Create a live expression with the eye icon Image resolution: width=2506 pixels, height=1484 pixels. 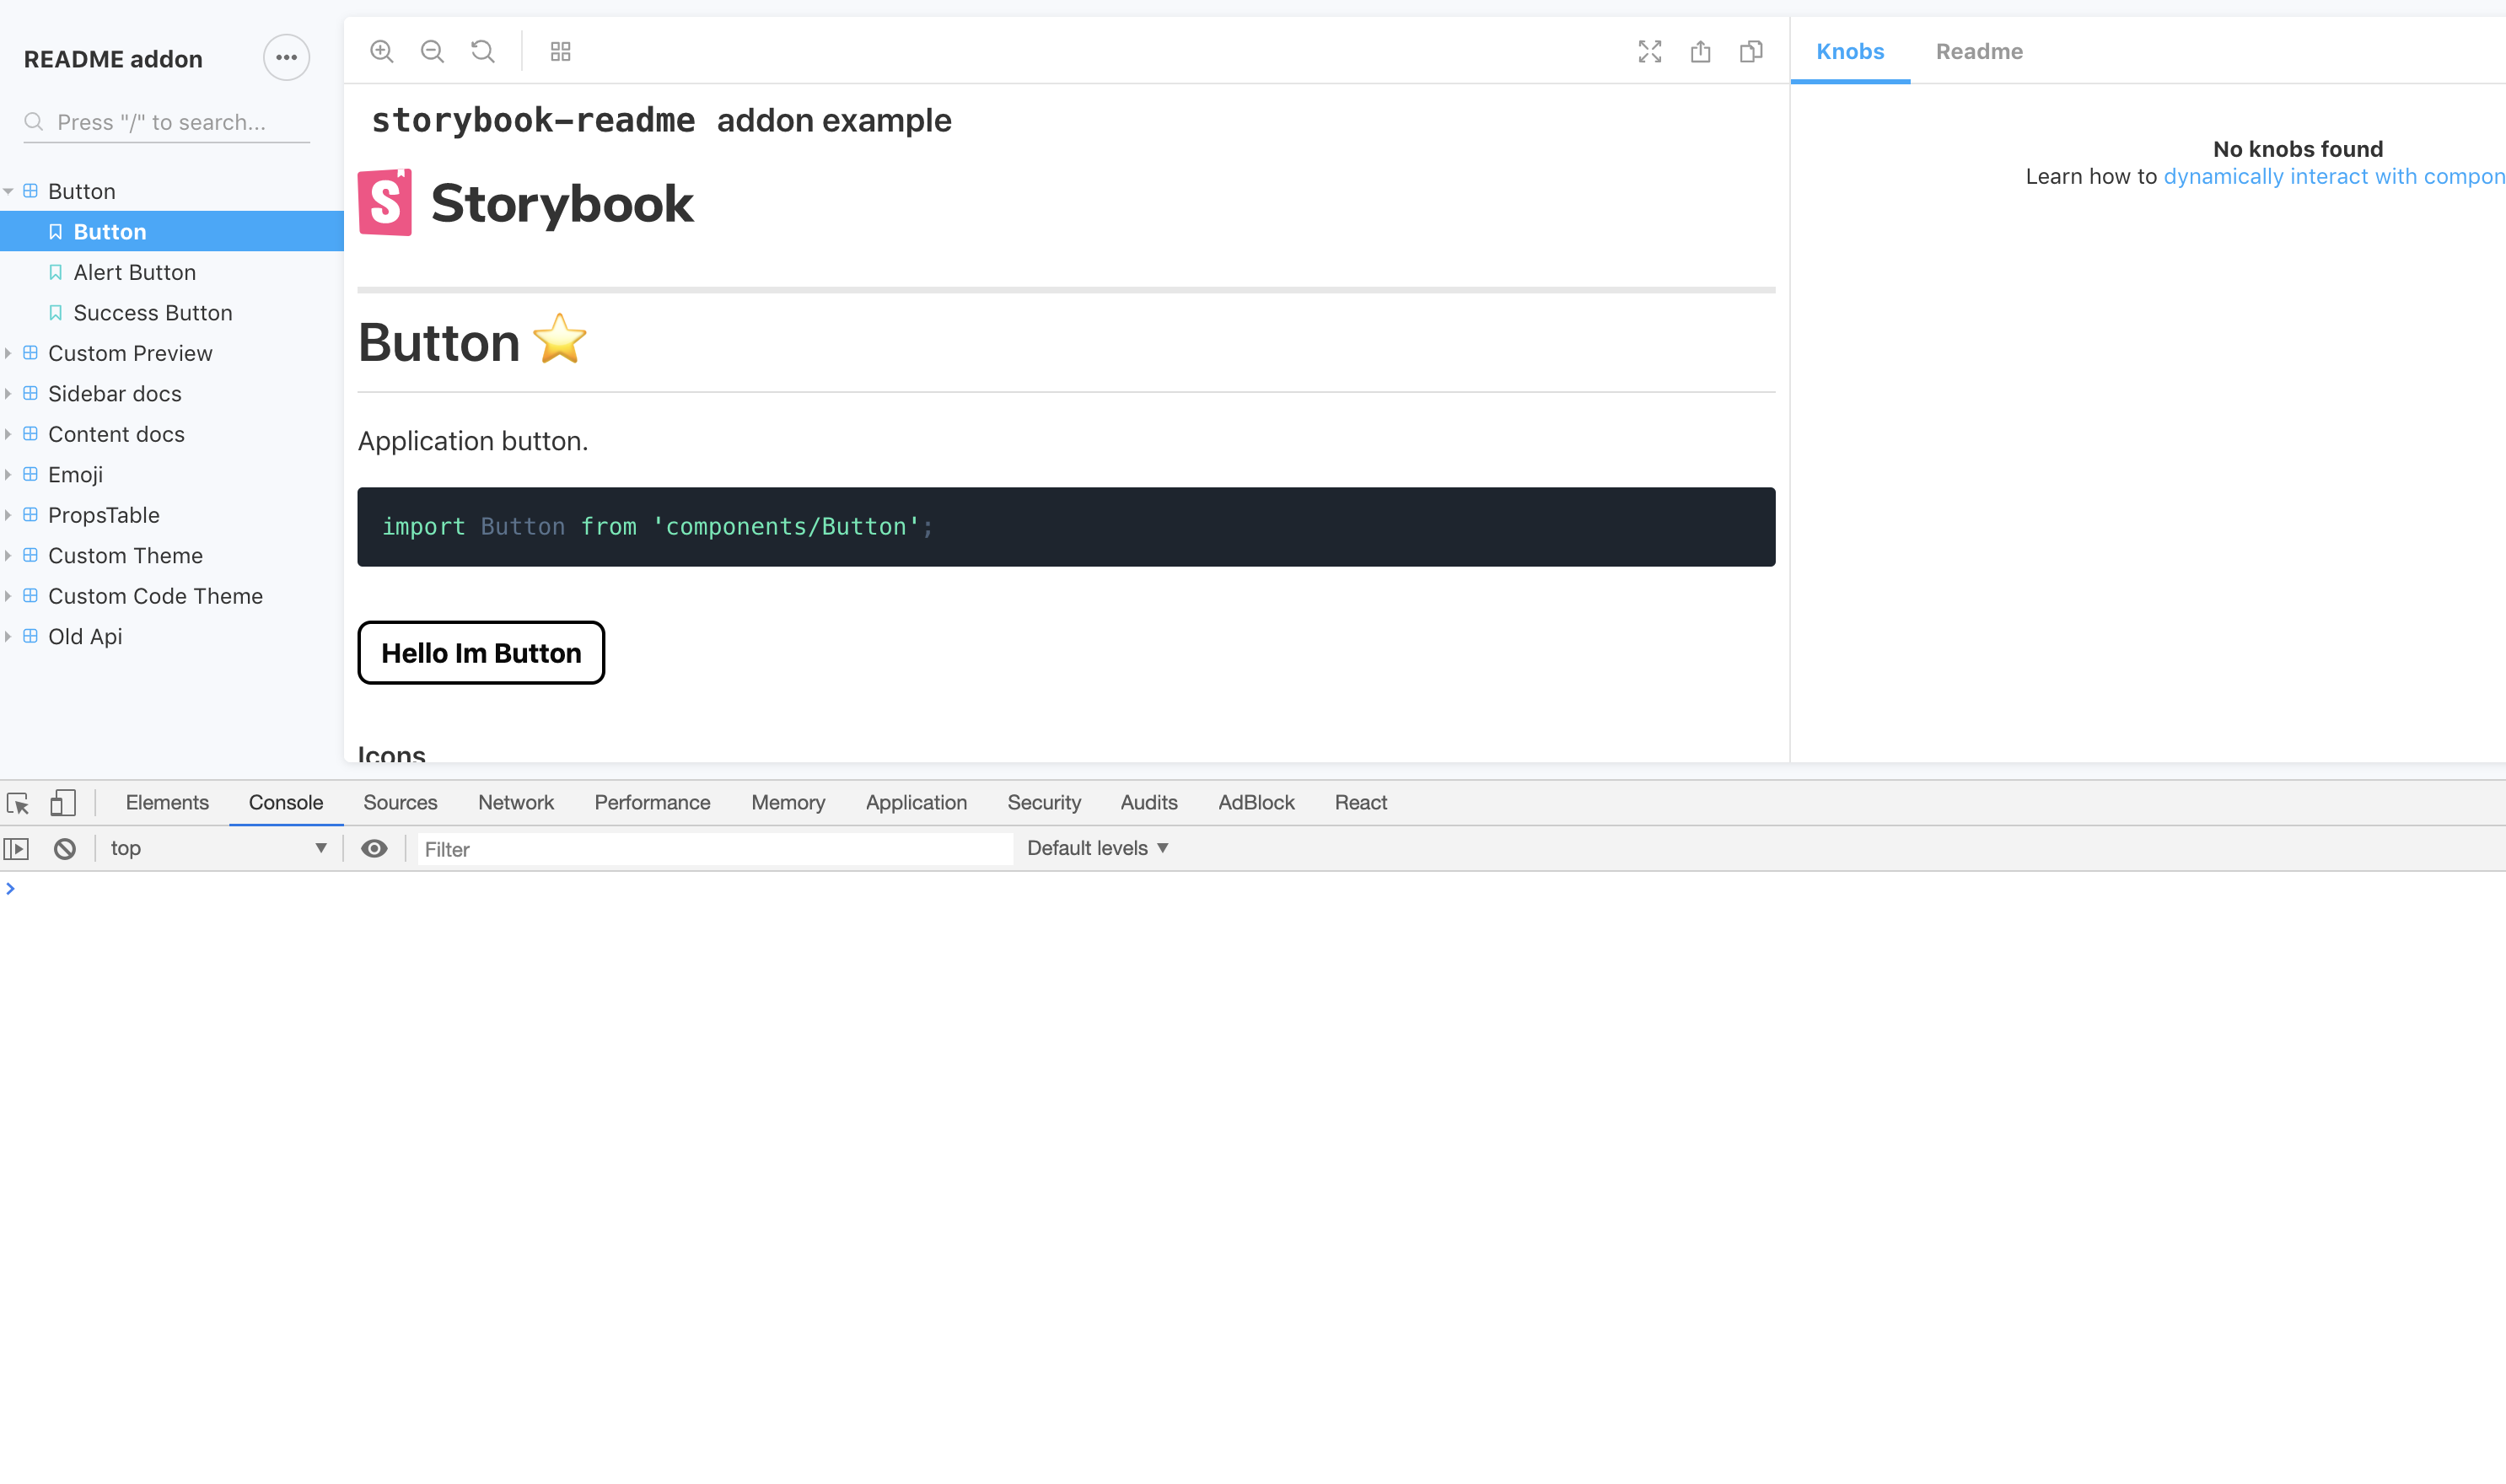click(374, 849)
